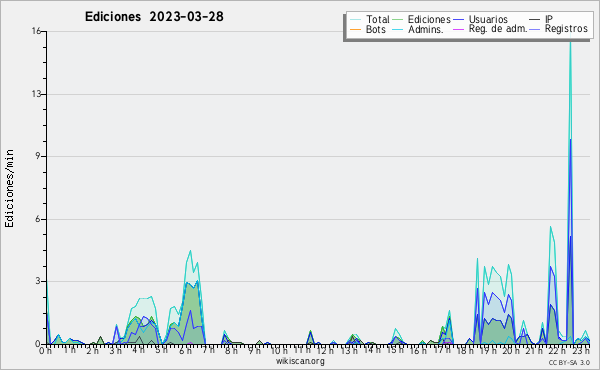Click the Reg. de adm. legend line
The height and width of the screenshot is (370, 600).
point(458,29)
